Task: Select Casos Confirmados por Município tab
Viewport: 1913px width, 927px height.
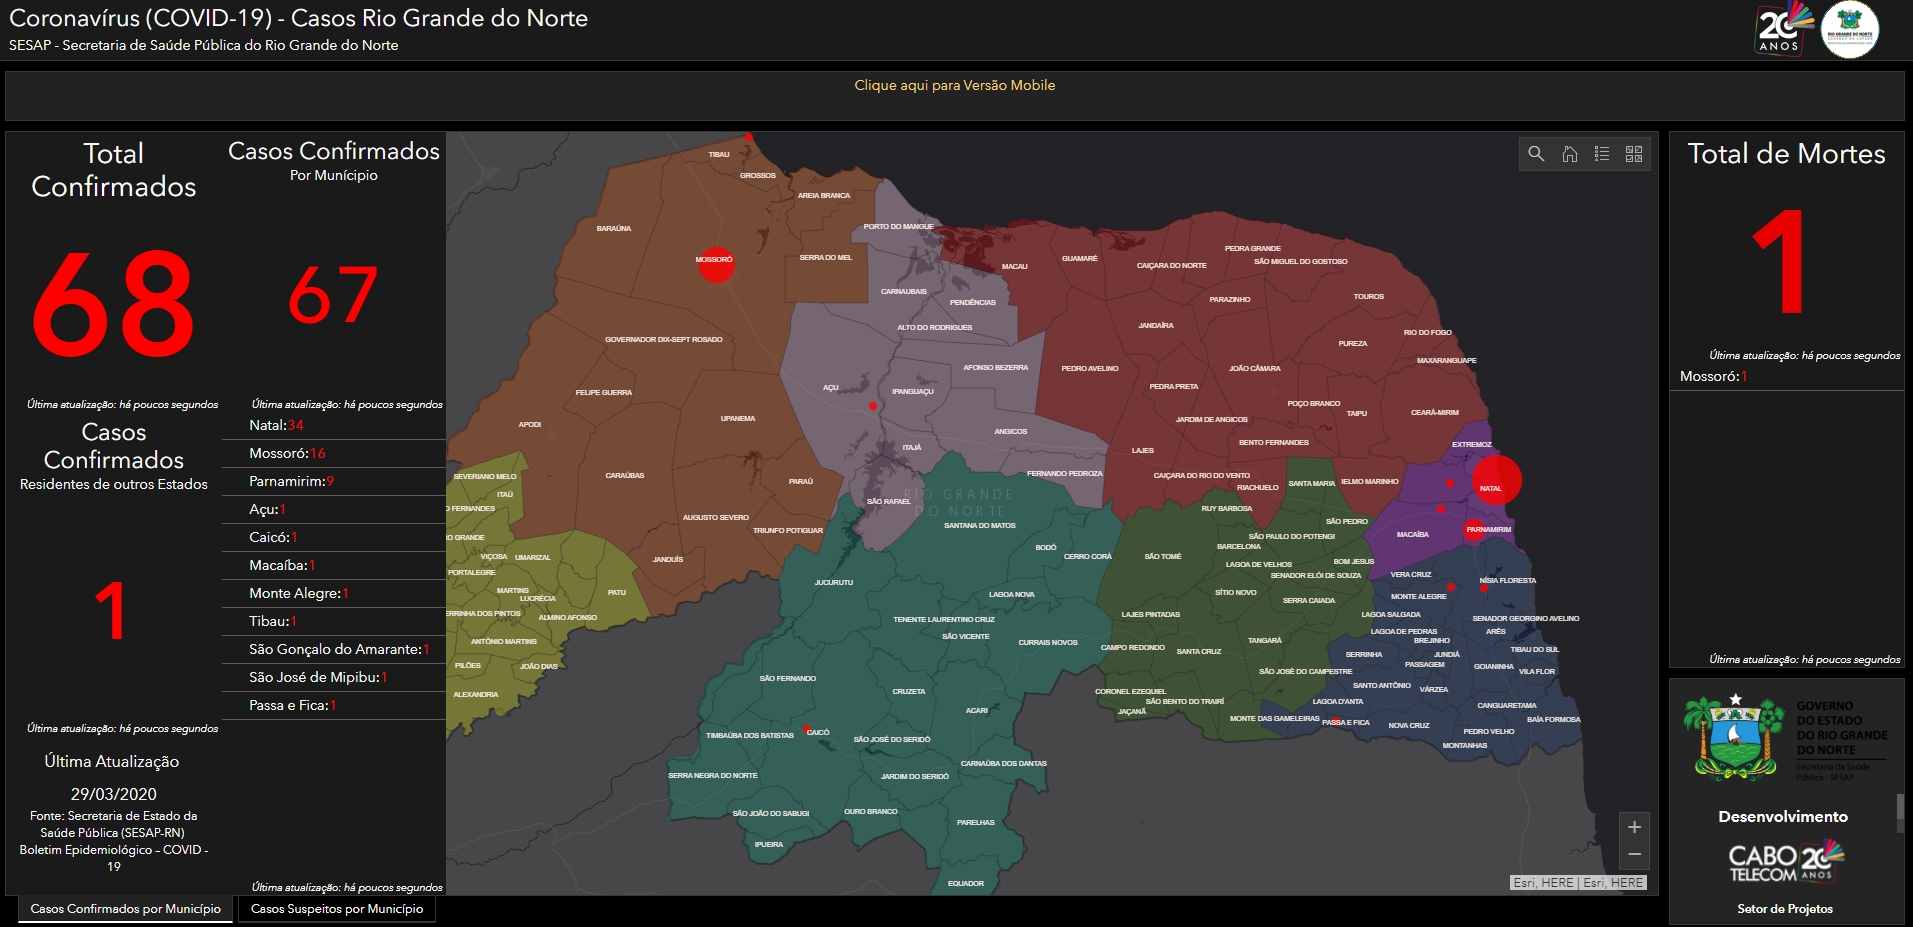Action: click(x=126, y=909)
